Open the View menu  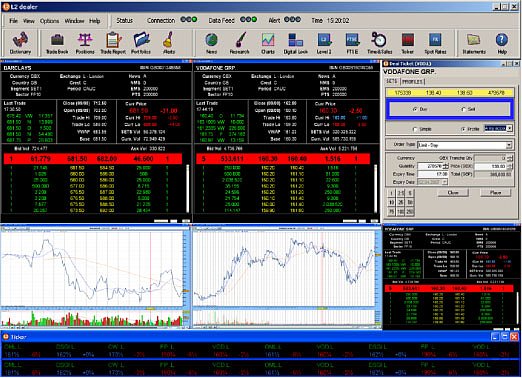[x=29, y=21]
